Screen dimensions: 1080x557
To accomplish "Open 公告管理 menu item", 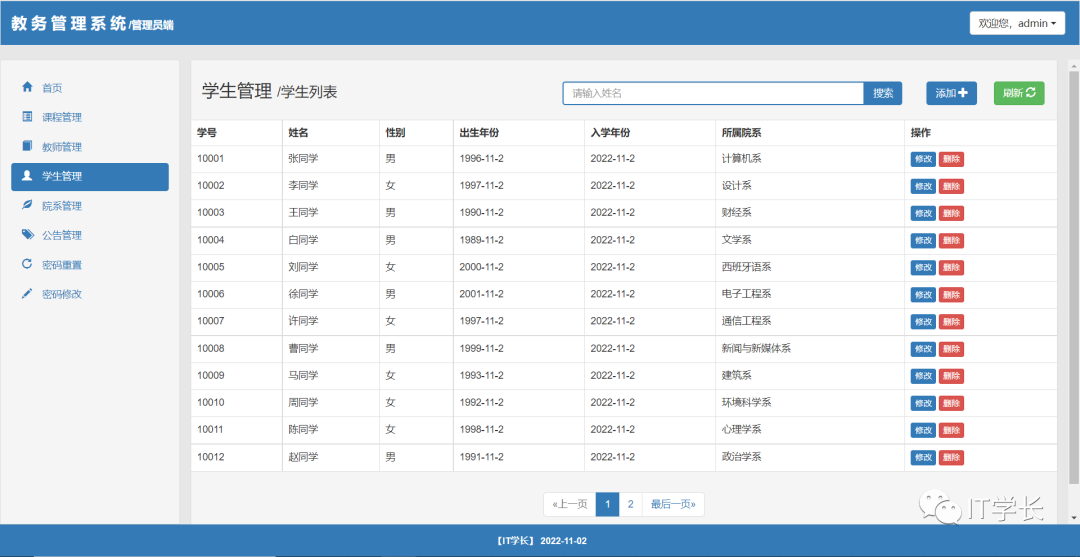I will pyautogui.click(x=90, y=235).
